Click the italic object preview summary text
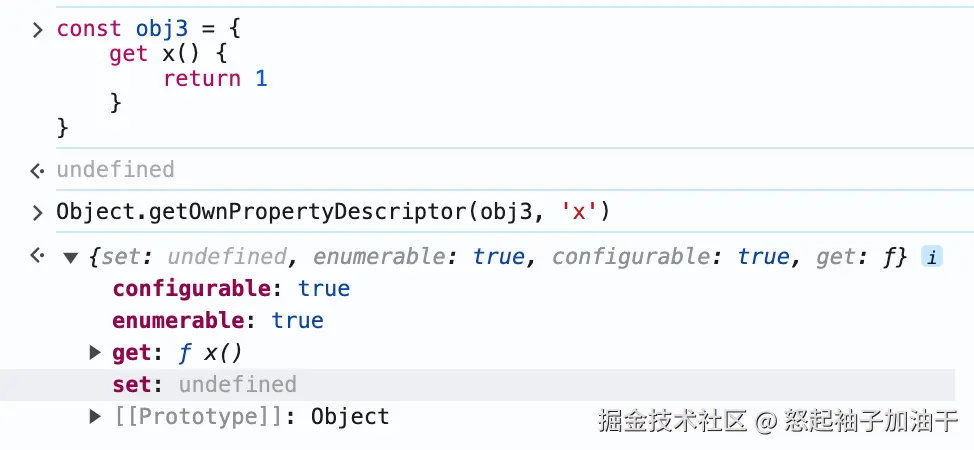 [x=498, y=257]
